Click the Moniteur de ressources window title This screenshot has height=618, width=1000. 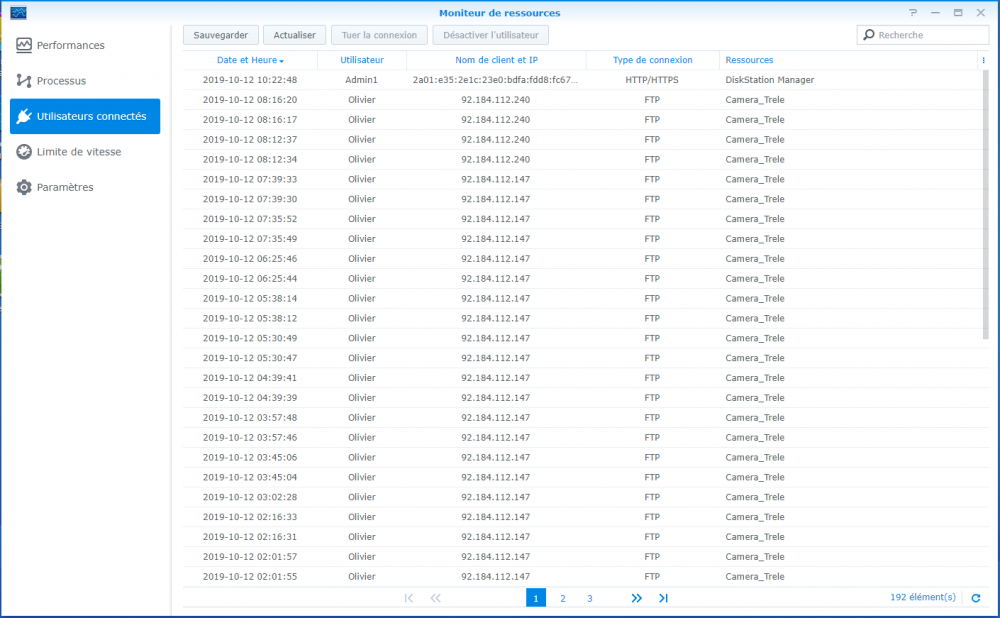499,13
